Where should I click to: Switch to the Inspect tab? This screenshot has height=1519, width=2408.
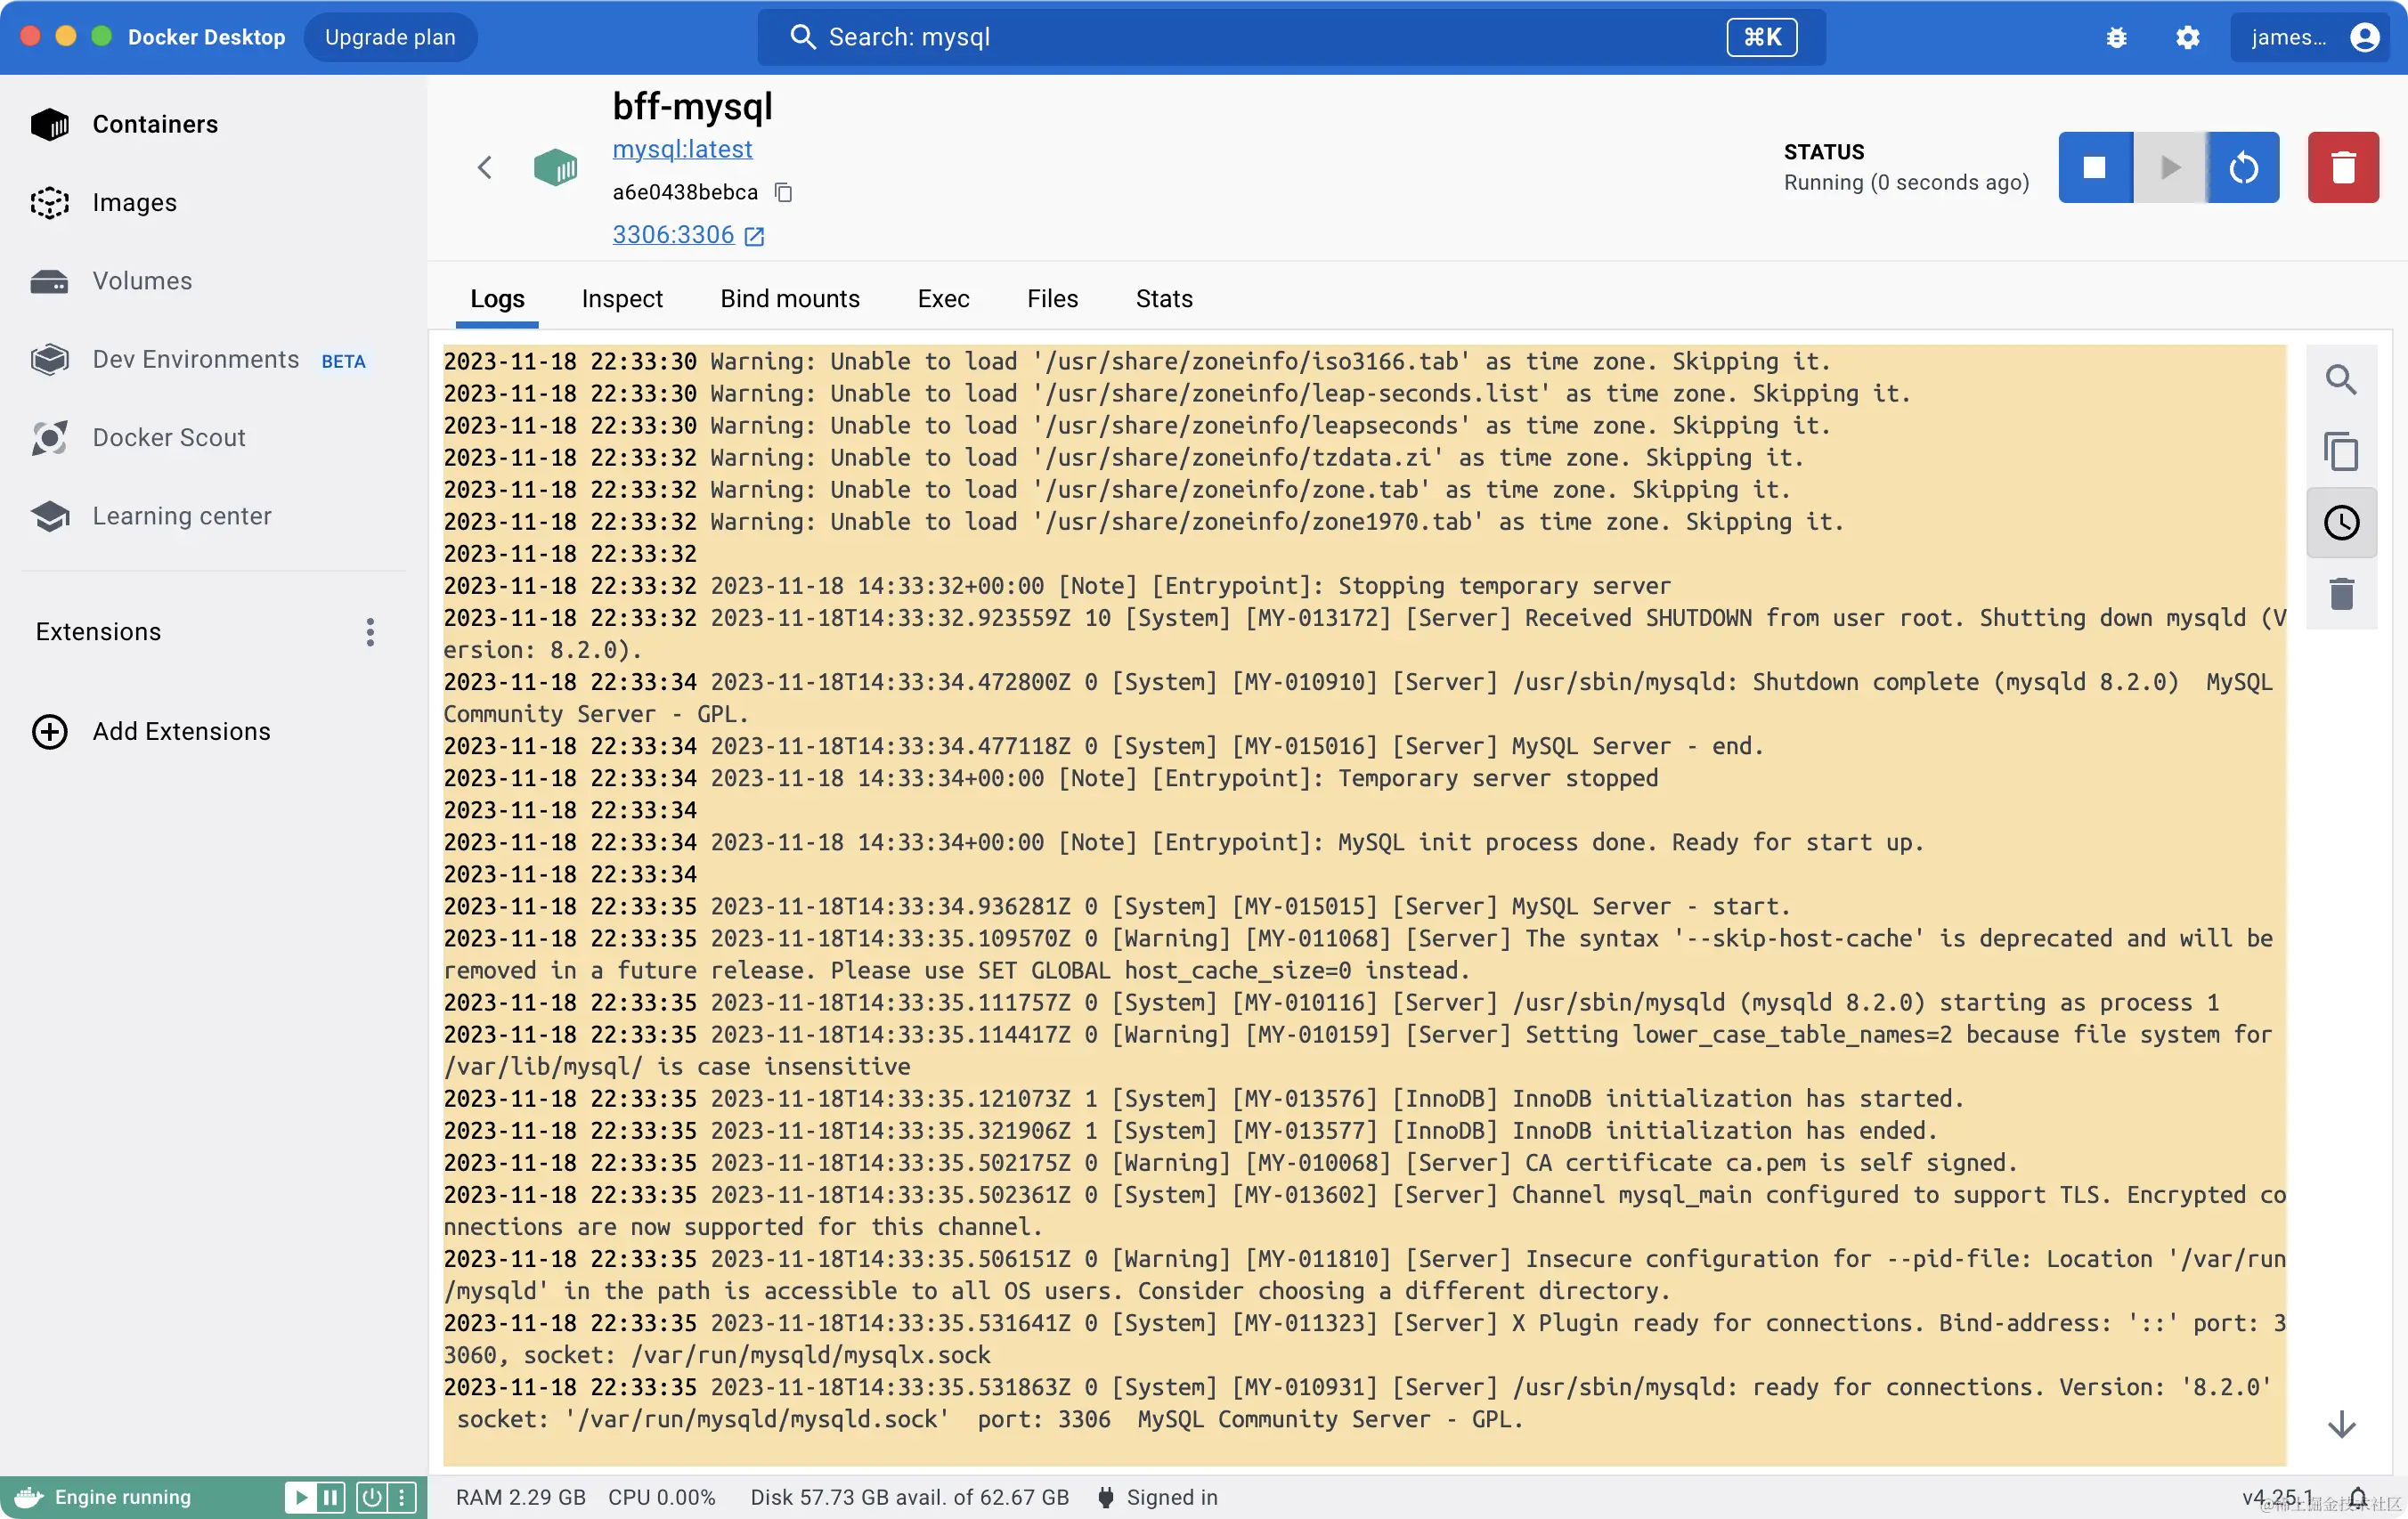pyautogui.click(x=621, y=298)
